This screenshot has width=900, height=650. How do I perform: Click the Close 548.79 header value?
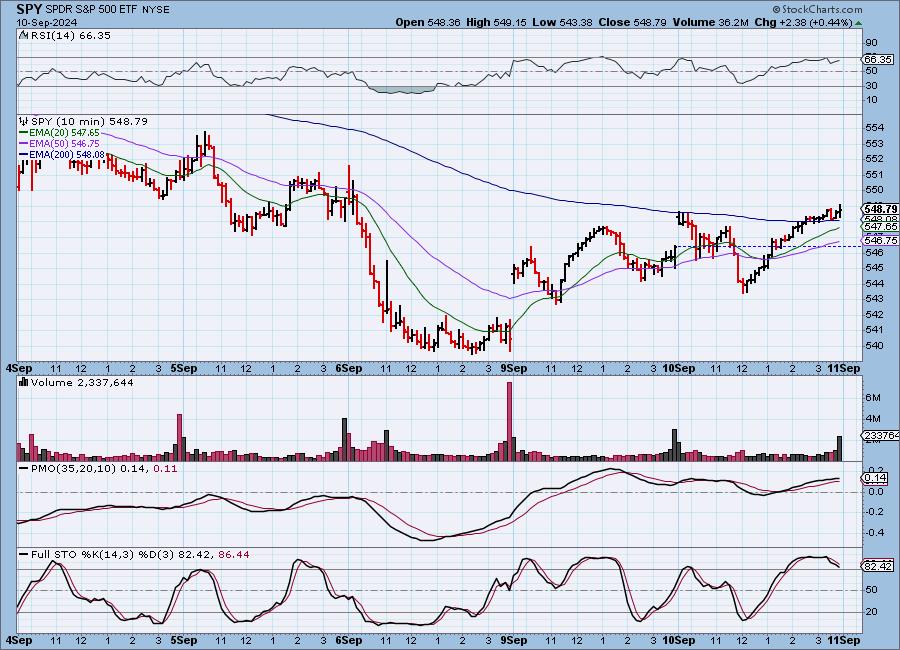tap(632, 22)
